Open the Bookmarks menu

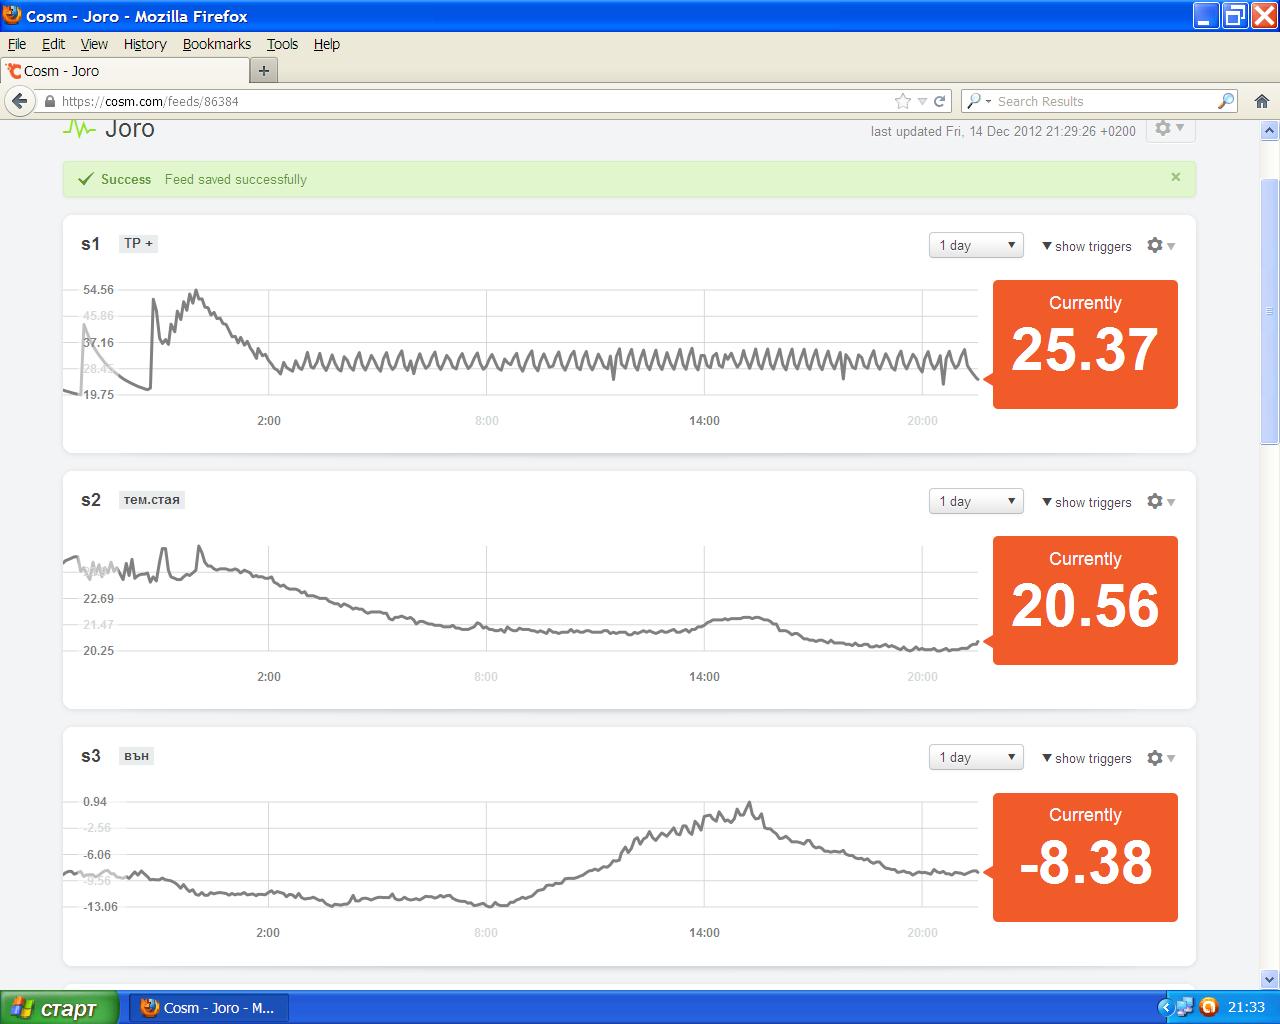point(216,44)
